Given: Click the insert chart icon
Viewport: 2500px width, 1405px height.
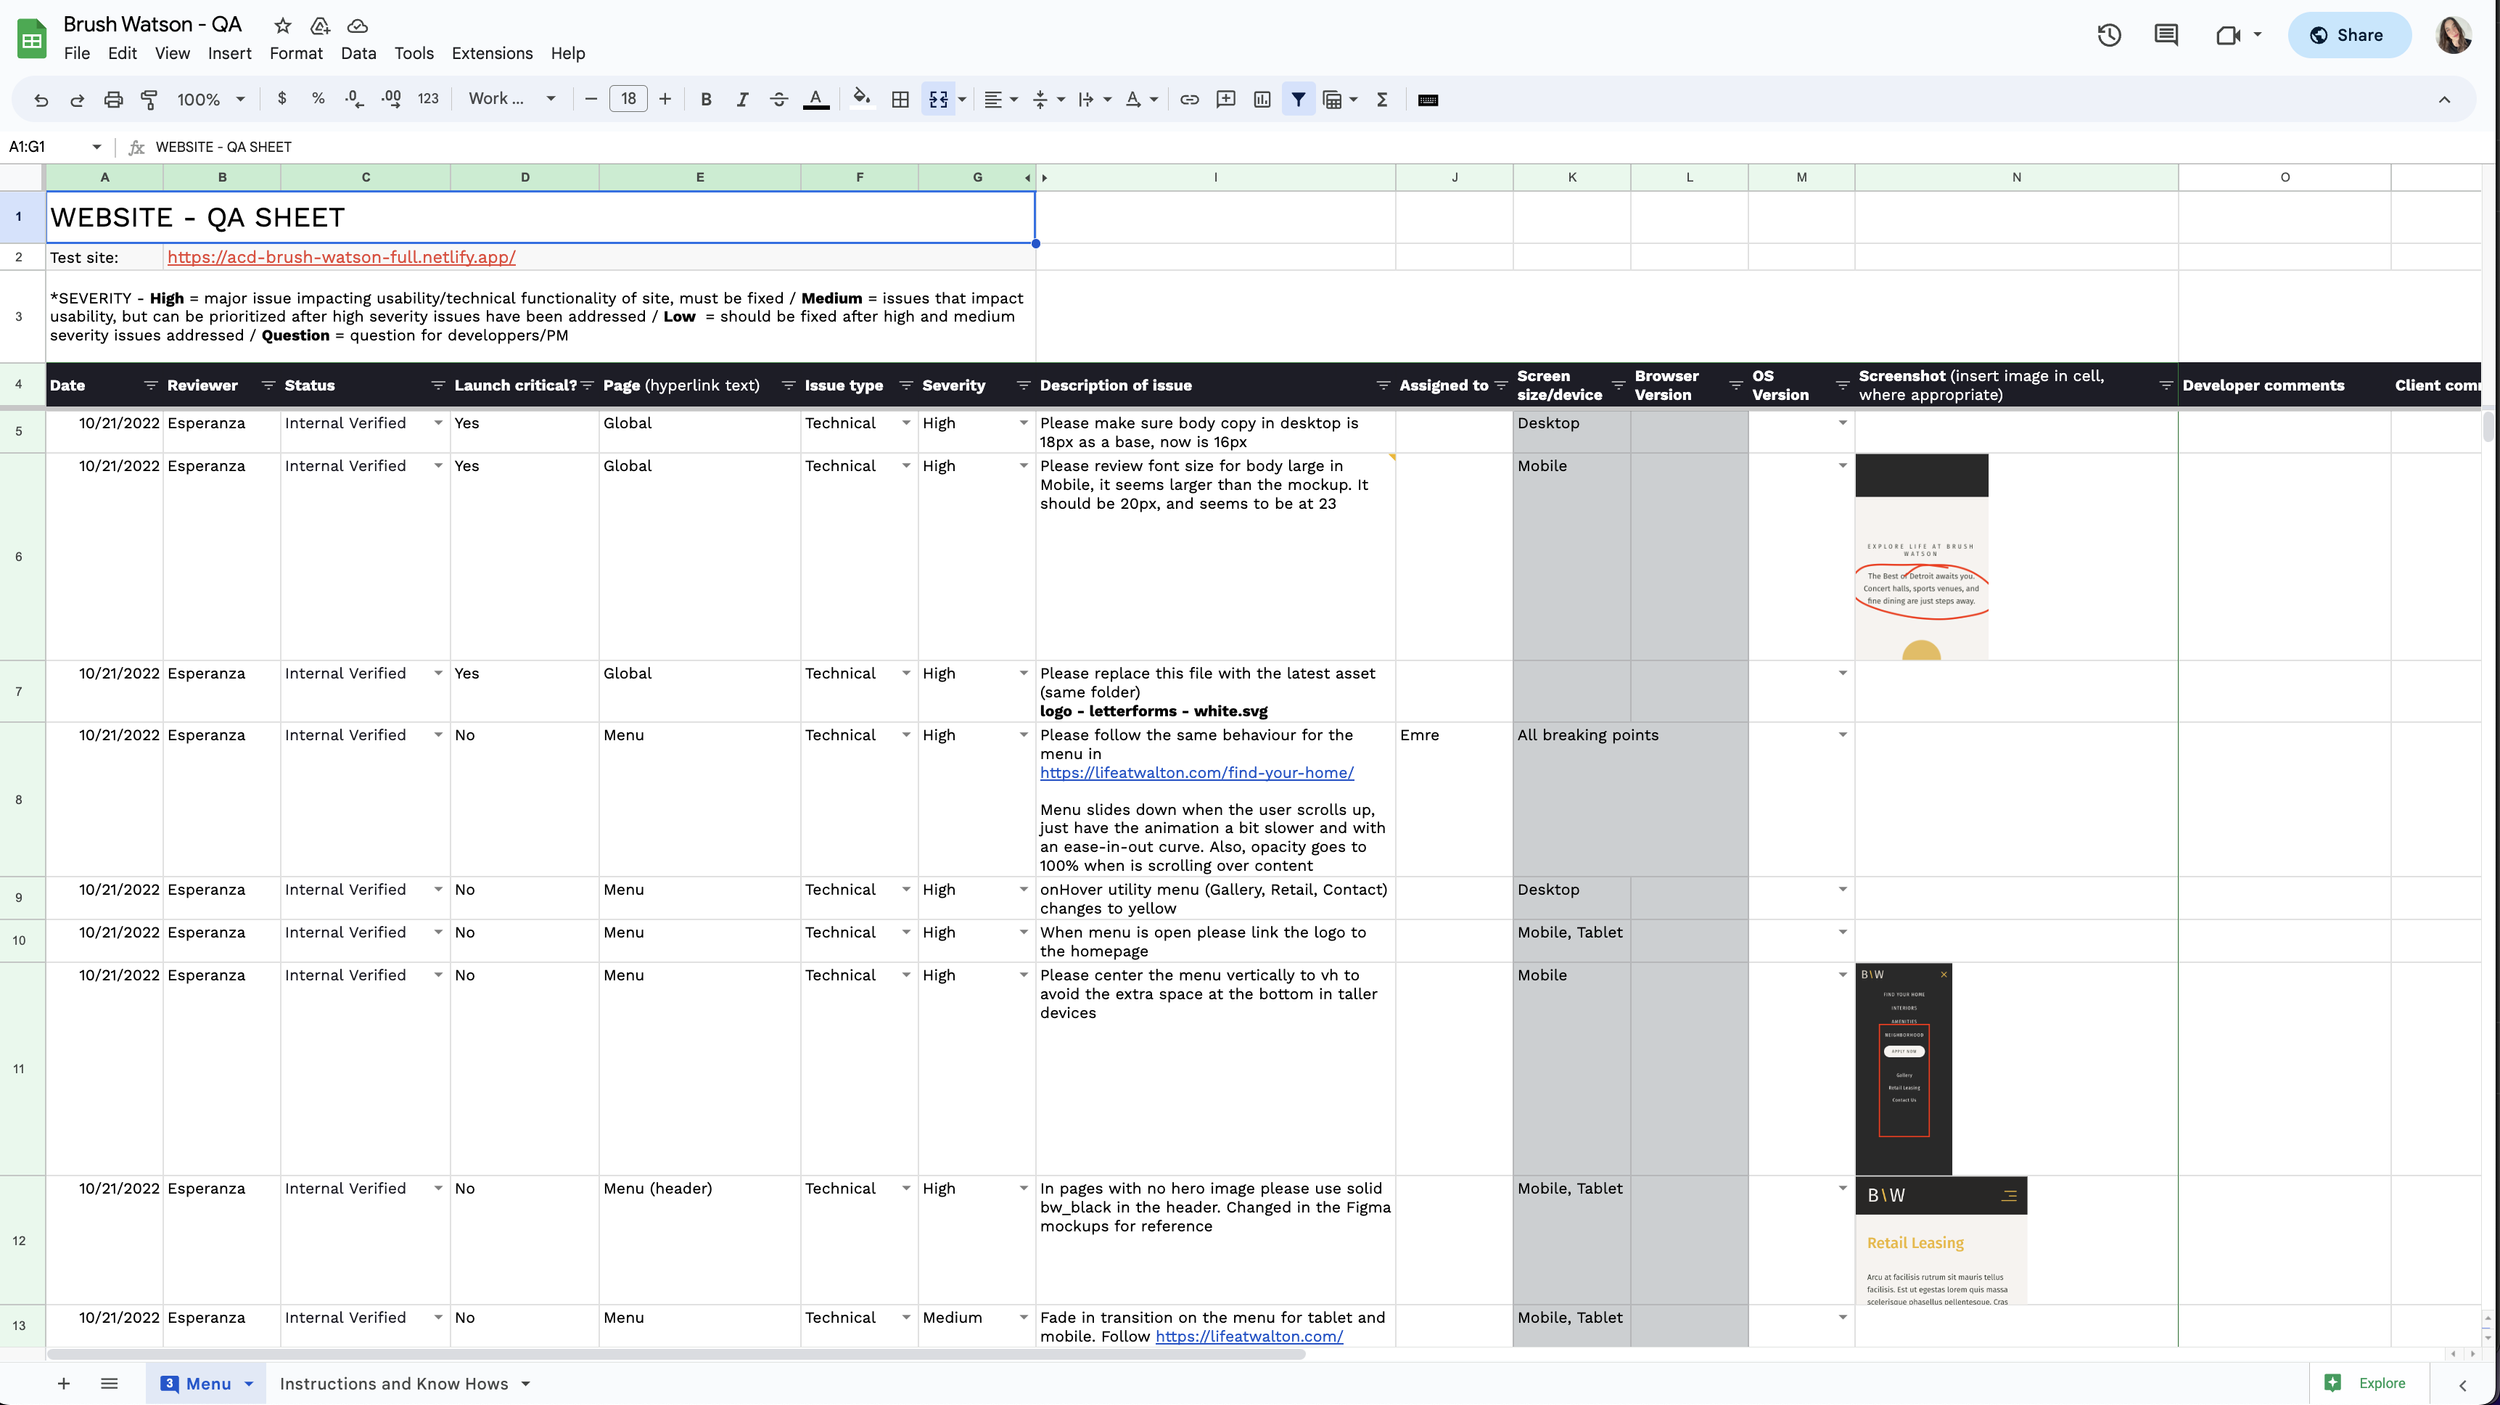Looking at the screenshot, I should [x=1262, y=99].
